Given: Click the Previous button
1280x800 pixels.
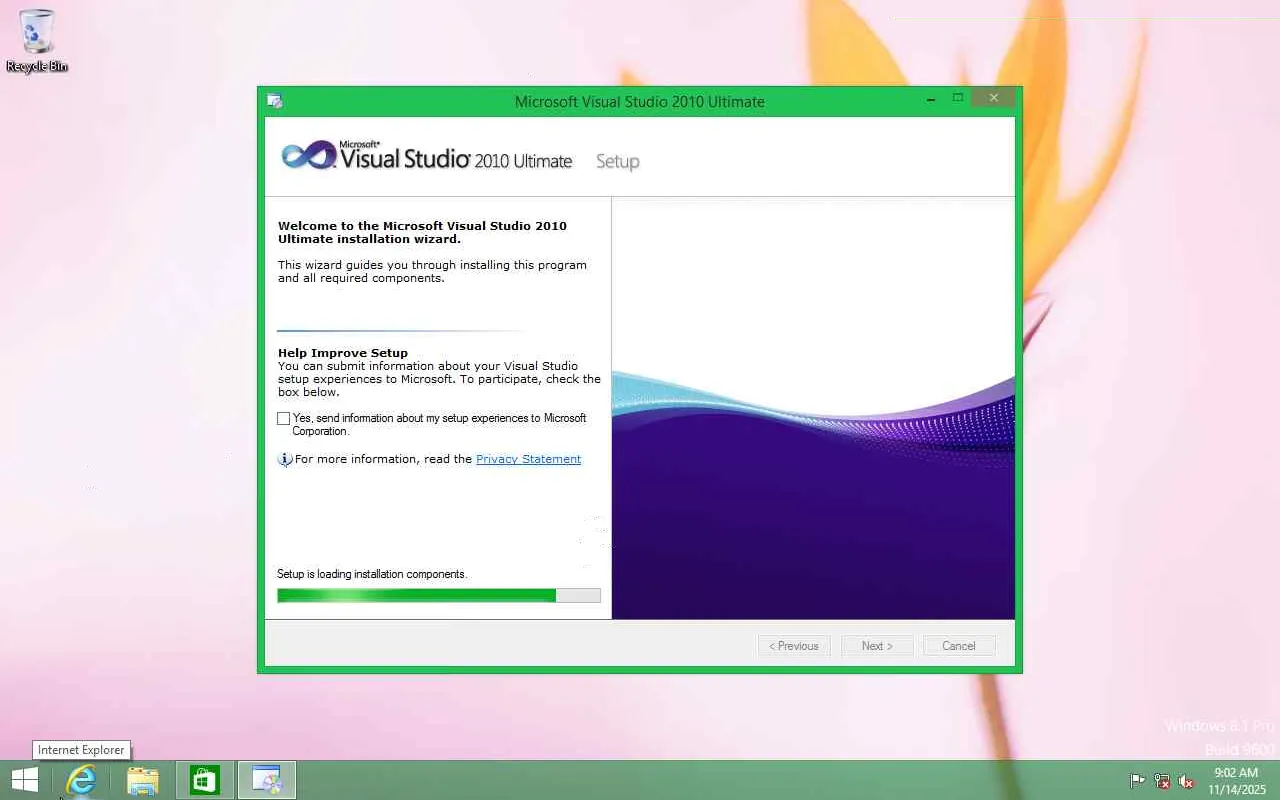Looking at the screenshot, I should (x=794, y=646).
